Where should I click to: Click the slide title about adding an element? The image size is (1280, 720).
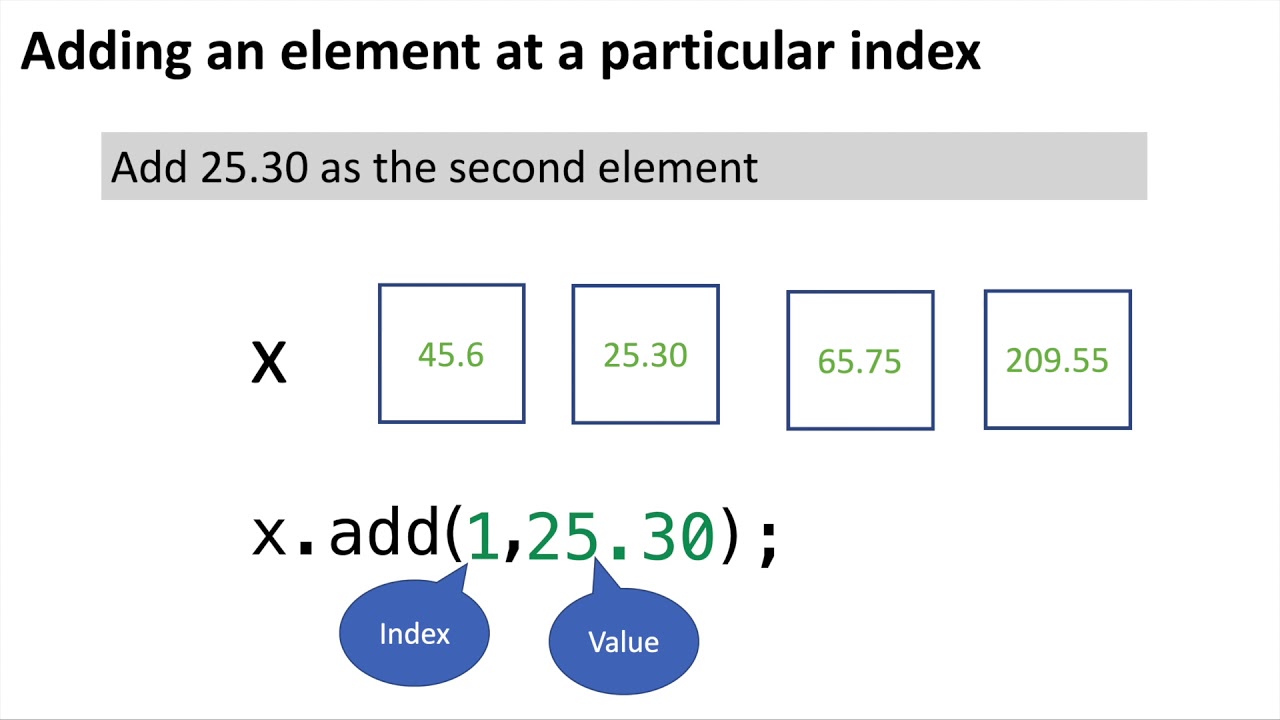pos(500,52)
